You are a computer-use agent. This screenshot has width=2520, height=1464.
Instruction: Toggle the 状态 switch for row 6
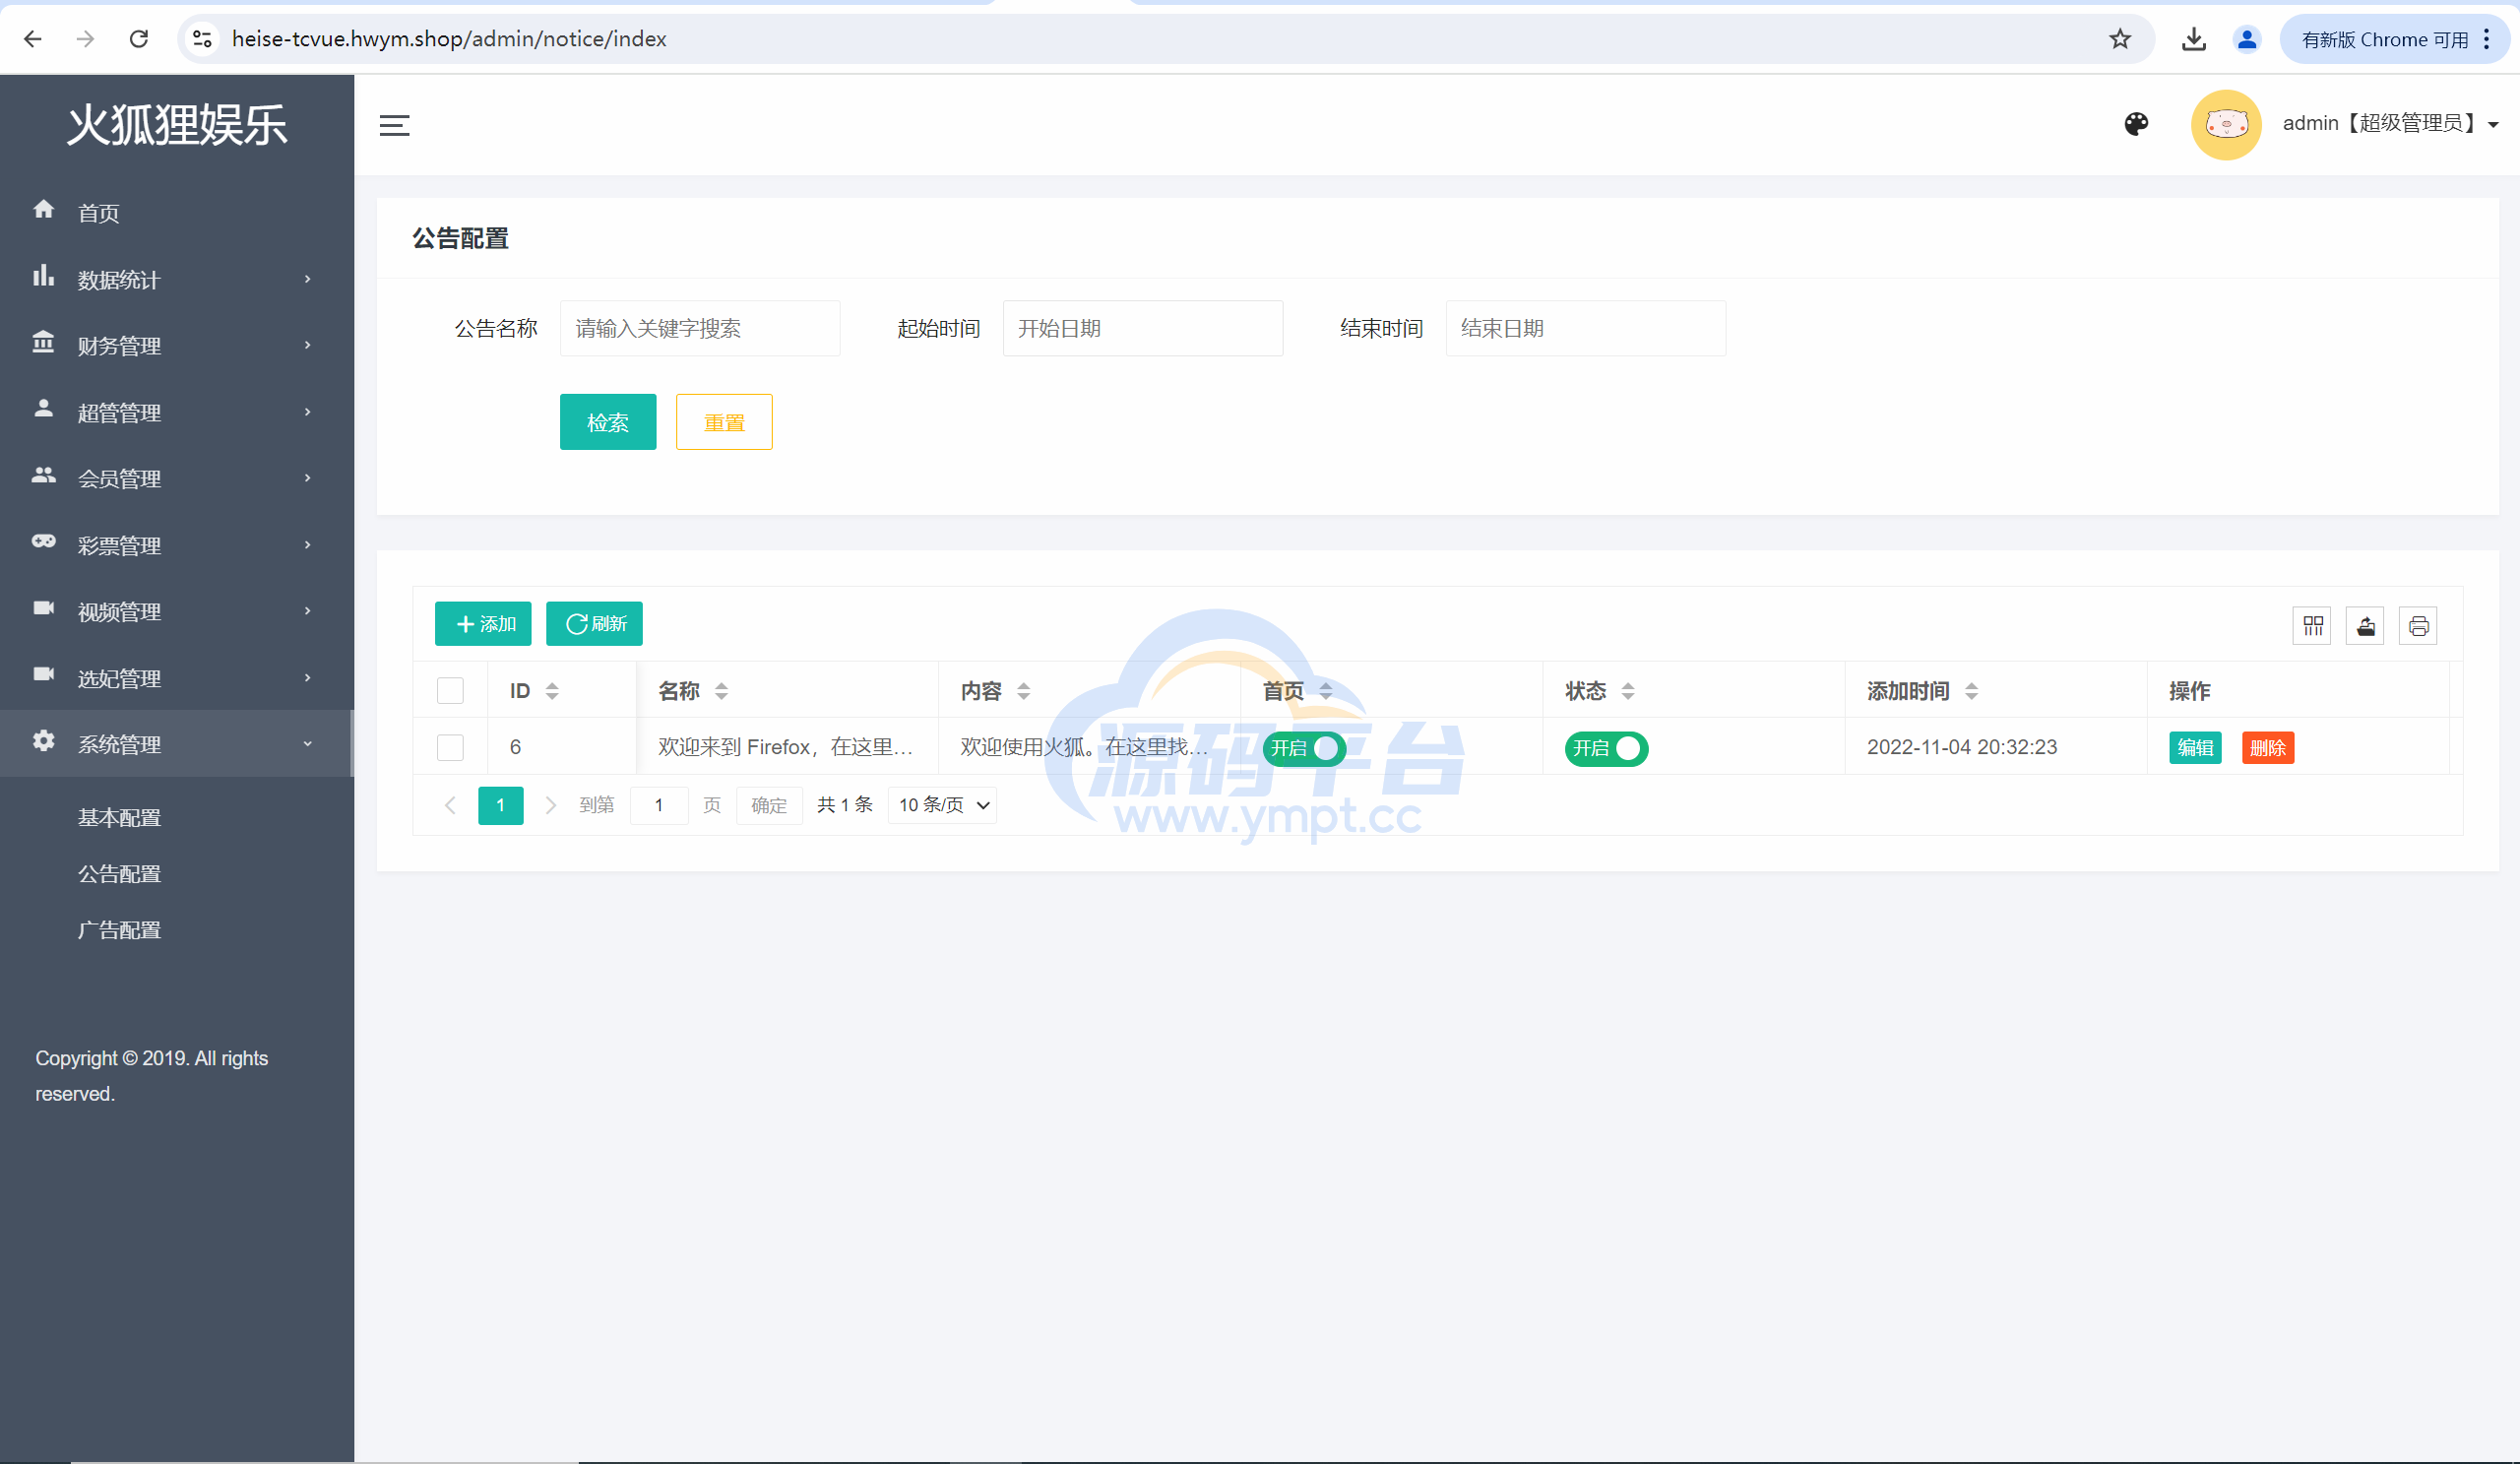(1606, 748)
